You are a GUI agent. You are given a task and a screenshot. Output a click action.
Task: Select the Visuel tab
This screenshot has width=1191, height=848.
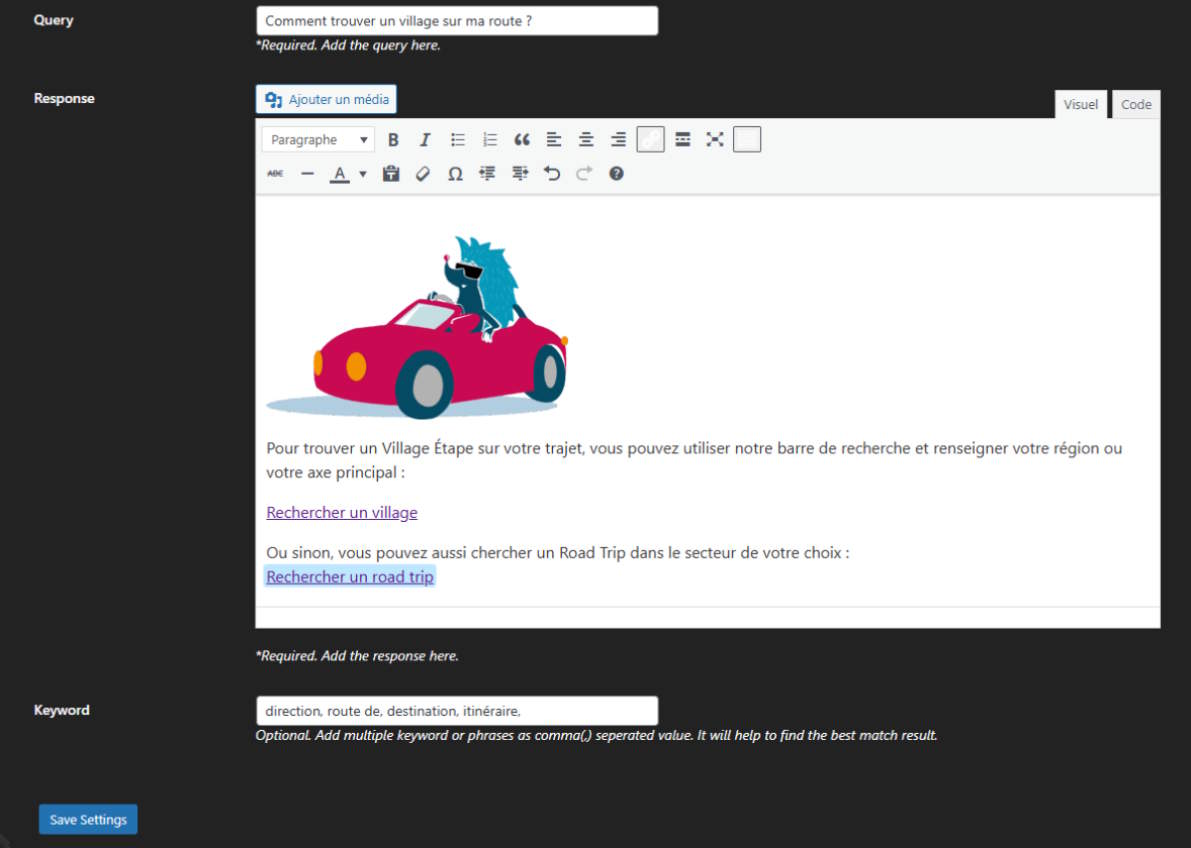coord(1080,104)
